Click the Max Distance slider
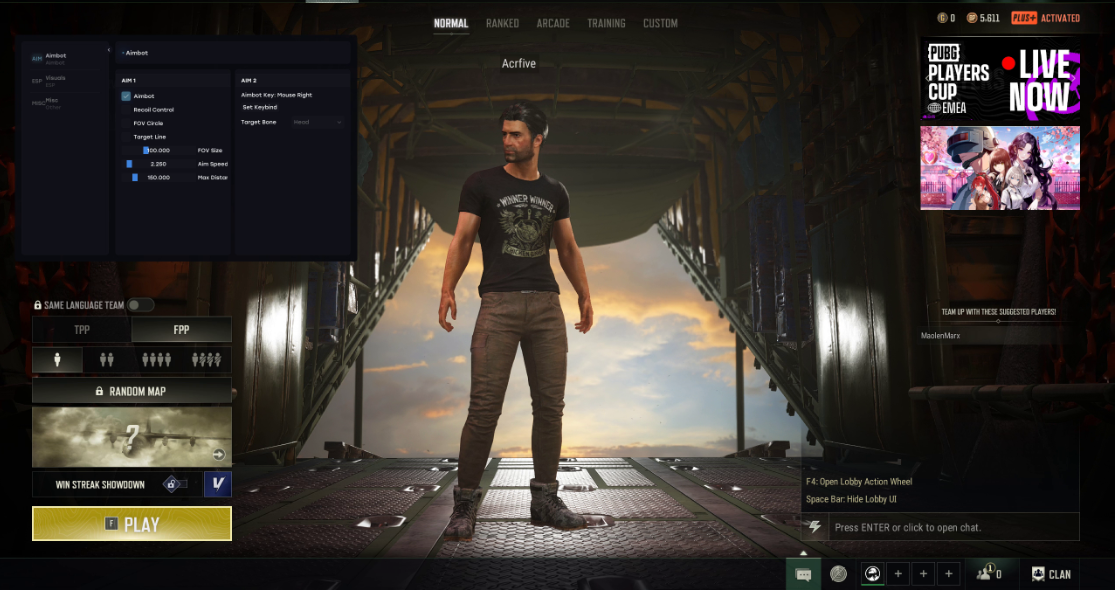Image resolution: width=1115 pixels, height=590 pixels. click(159, 177)
